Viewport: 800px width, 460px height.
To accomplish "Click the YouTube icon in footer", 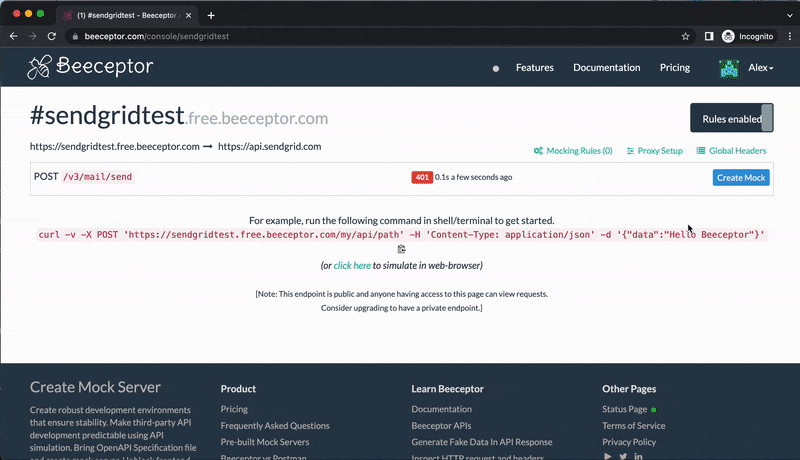I will [x=607, y=456].
